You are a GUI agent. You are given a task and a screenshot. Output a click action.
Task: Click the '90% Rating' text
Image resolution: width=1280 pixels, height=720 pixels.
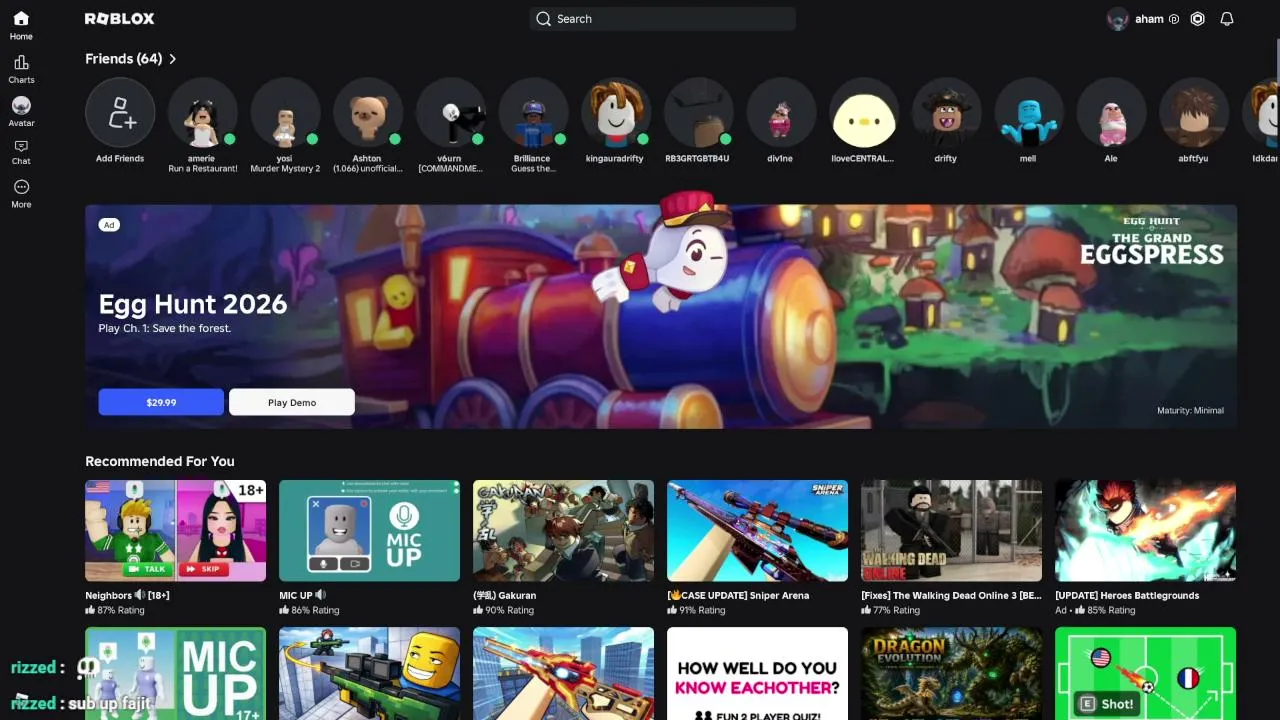click(x=509, y=610)
